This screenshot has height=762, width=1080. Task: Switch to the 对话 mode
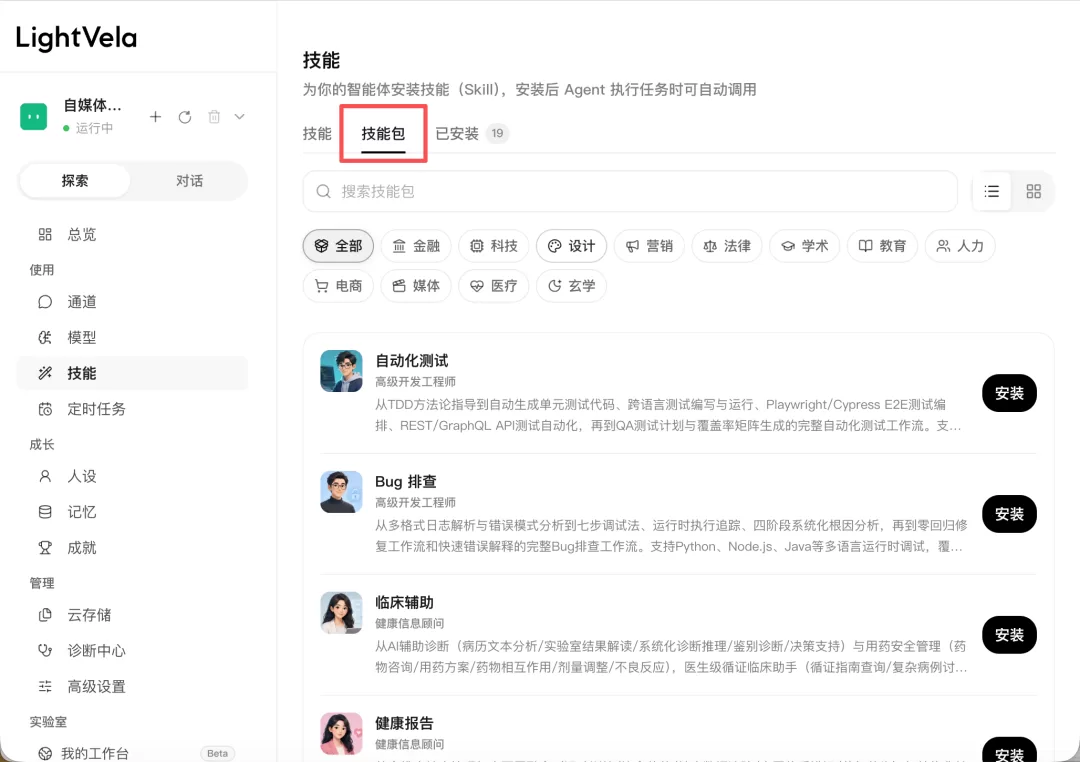pos(189,181)
